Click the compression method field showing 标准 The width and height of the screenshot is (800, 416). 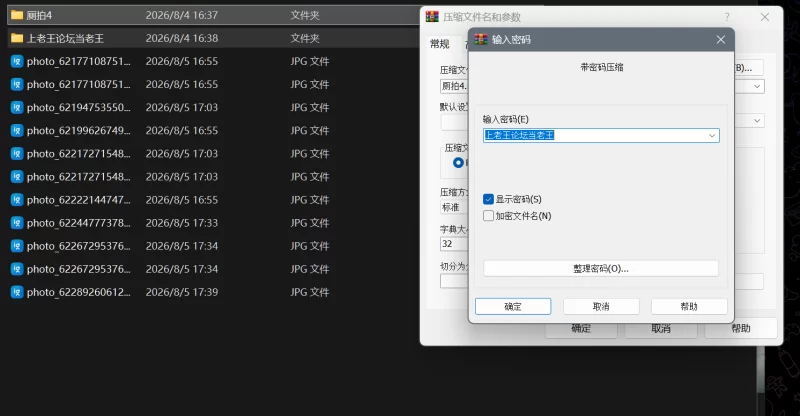click(454, 207)
